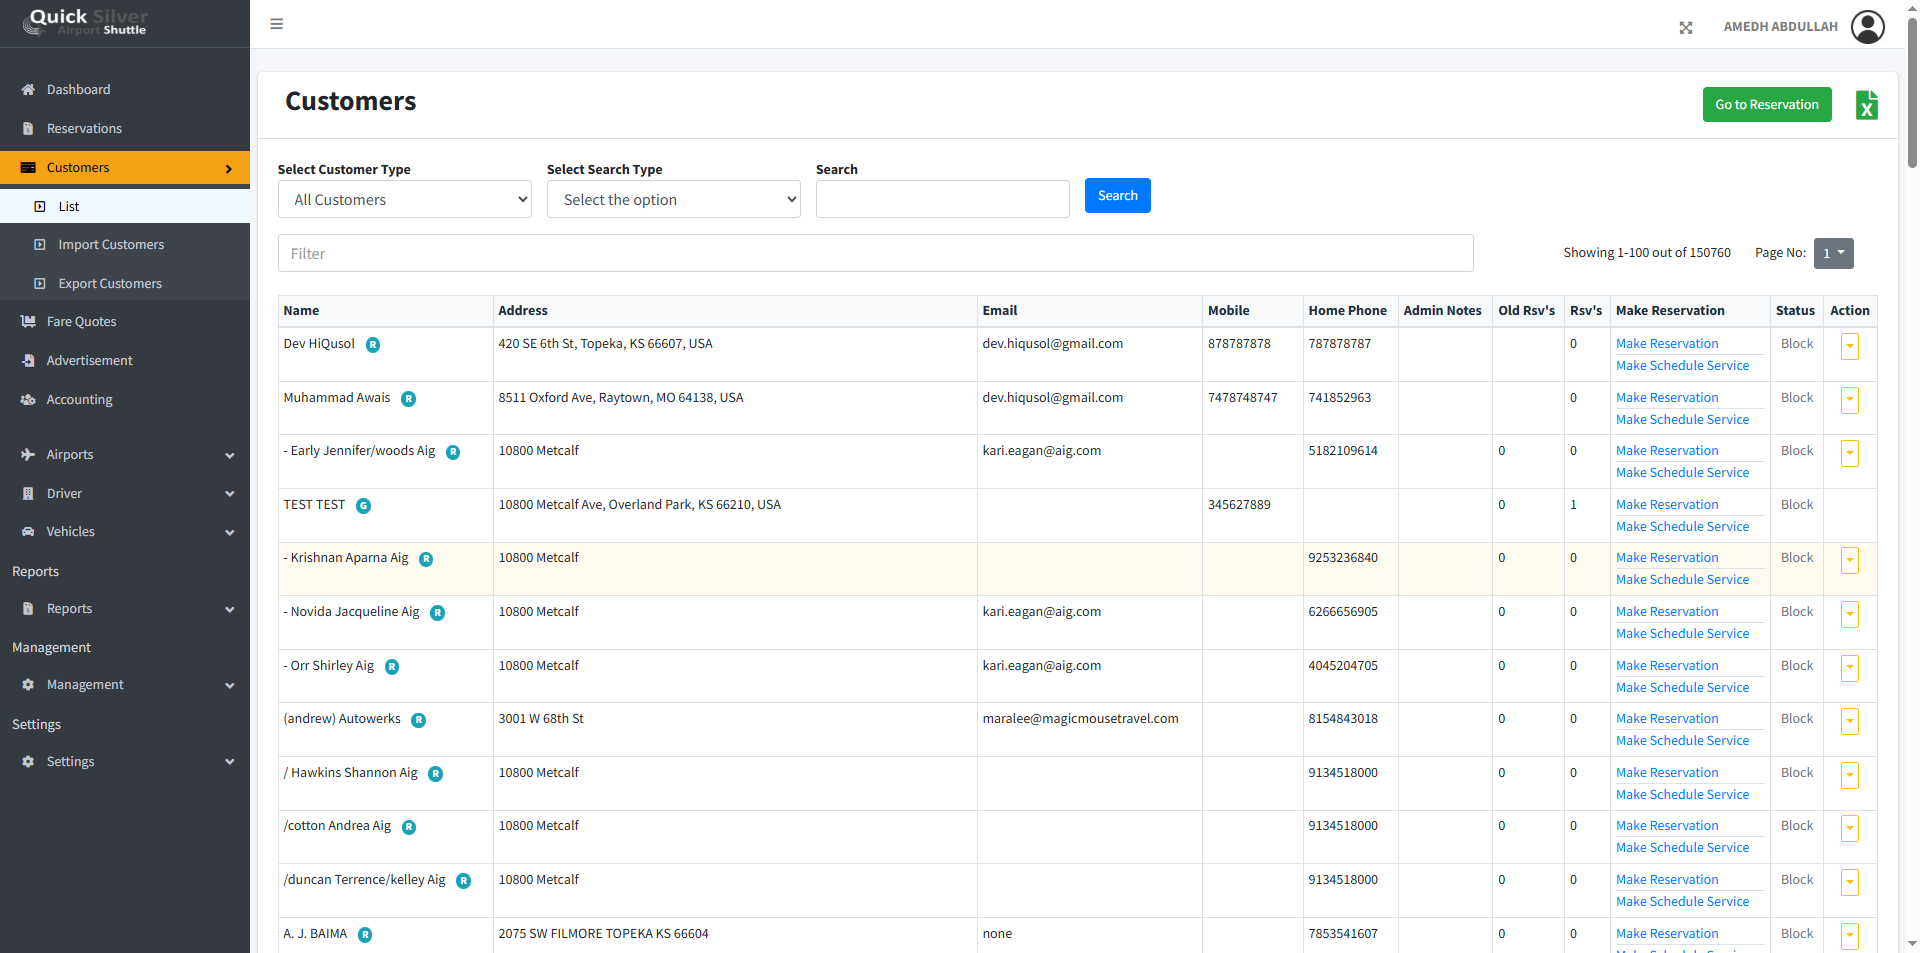Viewport: 1920px width, 953px height.
Task: Click the Go to Reservation button
Action: point(1766,105)
